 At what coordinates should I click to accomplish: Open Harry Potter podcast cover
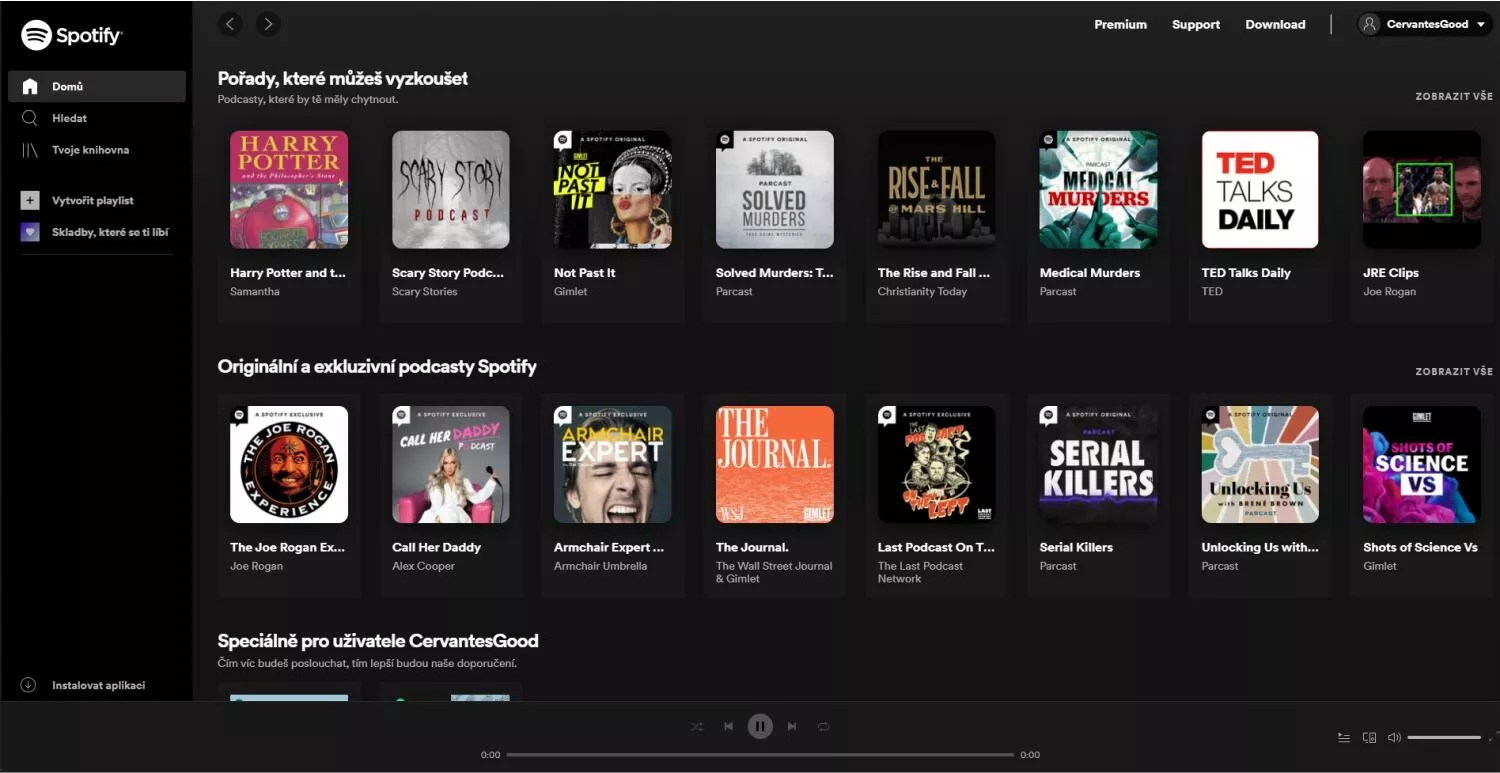coord(289,189)
